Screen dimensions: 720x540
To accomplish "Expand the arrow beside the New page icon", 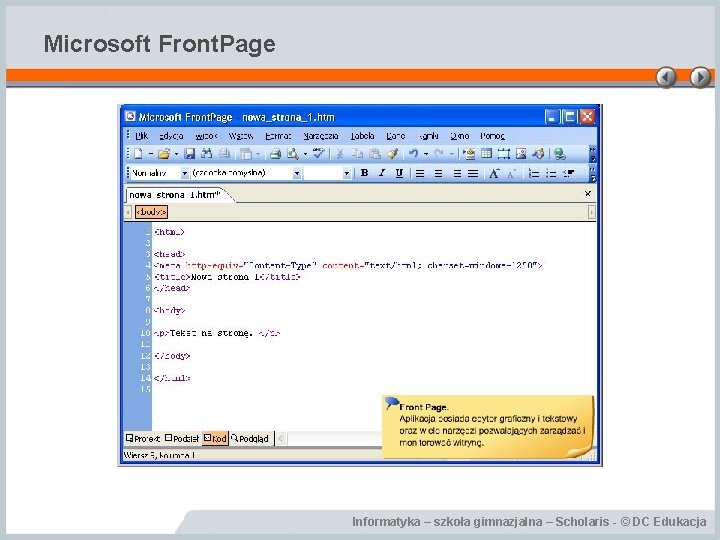I will pos(151,154).
